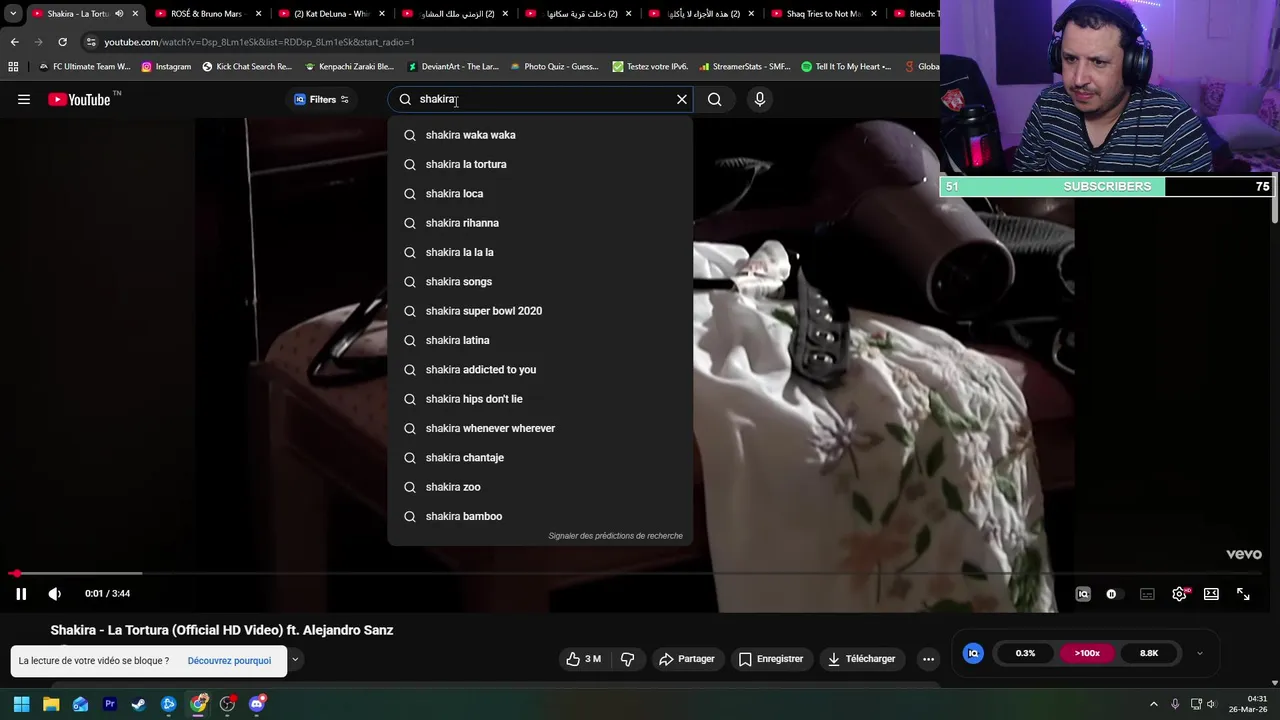Choose suggestion shakira loca
Screen dimensions: 1280x720
click(x=540, y=193)
